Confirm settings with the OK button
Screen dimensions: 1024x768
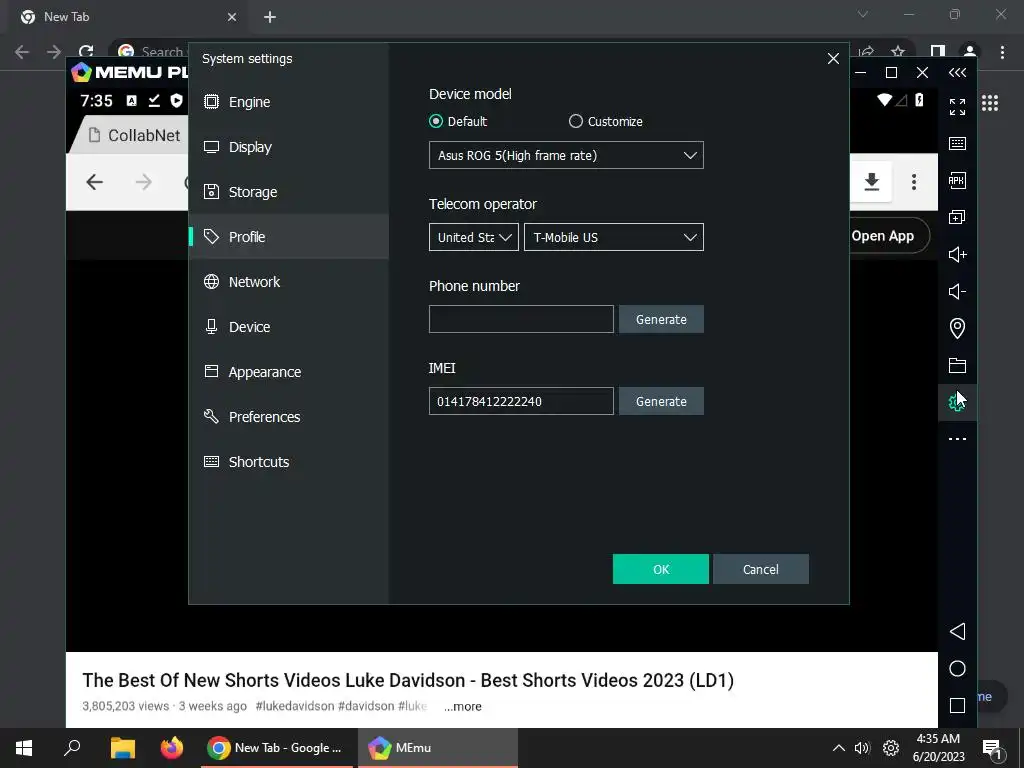pos(660,569)
